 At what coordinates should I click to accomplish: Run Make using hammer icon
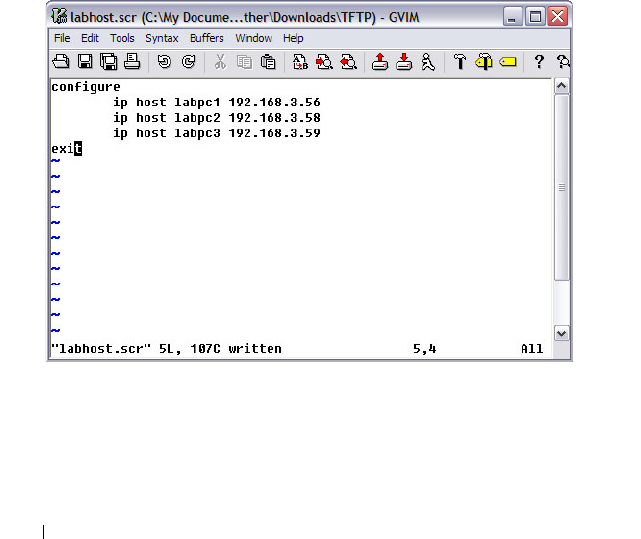tap(460, 62)
